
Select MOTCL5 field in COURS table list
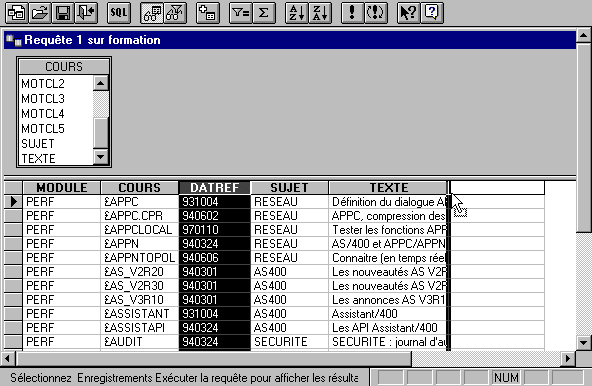56,129
